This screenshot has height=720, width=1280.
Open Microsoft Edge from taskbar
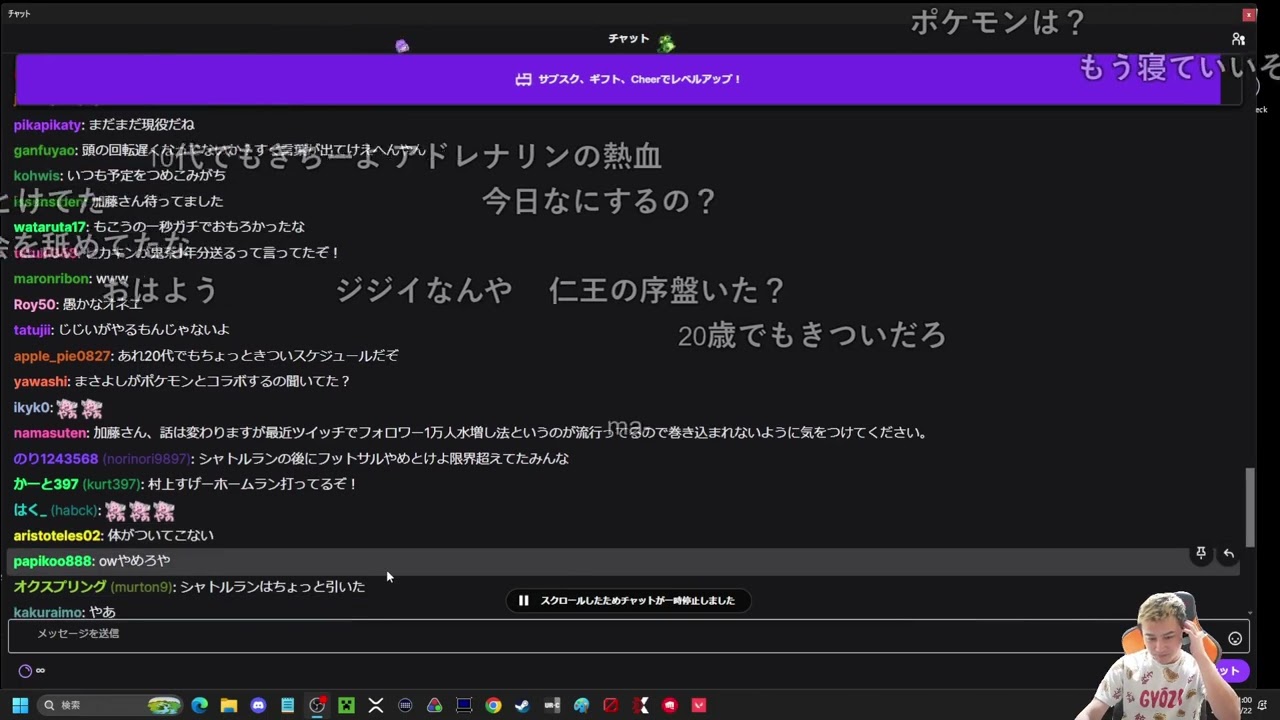199,705
